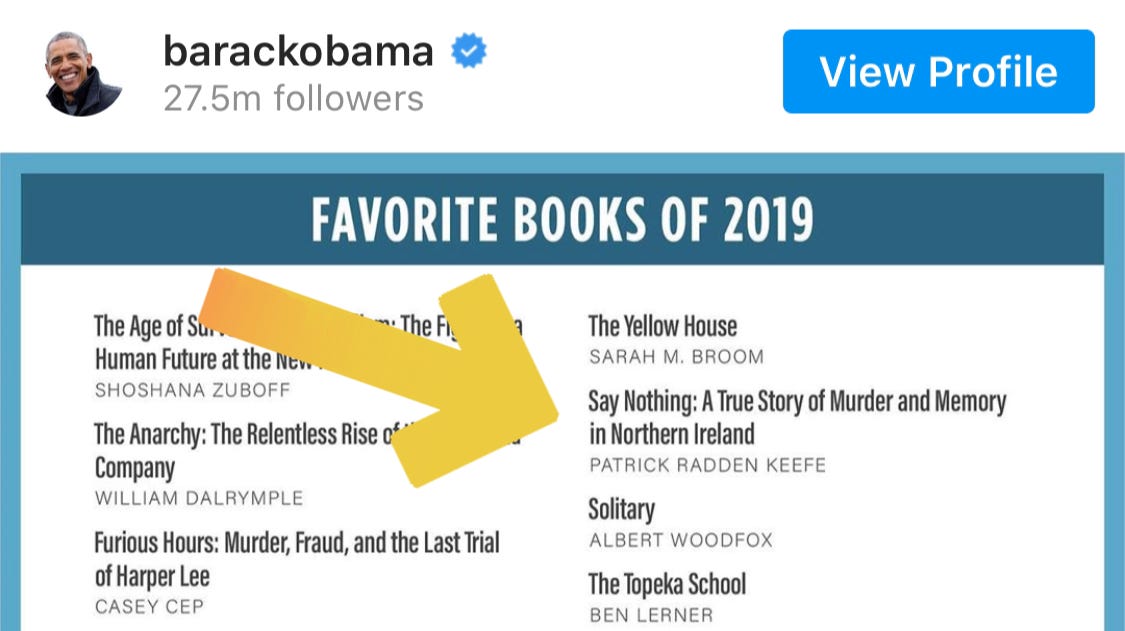Click the View Profile button
Image resolution: width=1125 pixels, height=631 pixels.
[938, 71]
